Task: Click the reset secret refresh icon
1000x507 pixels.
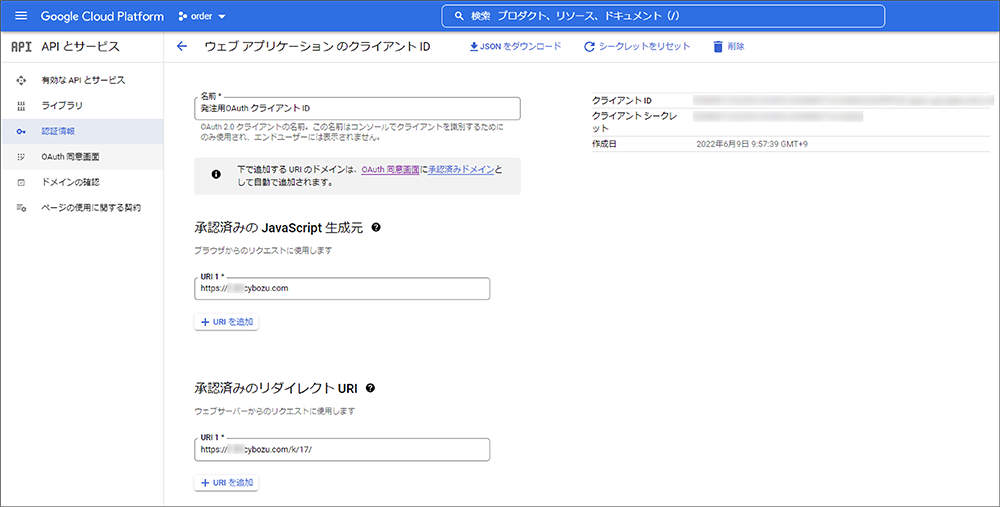Action: [x=589, y=47]
